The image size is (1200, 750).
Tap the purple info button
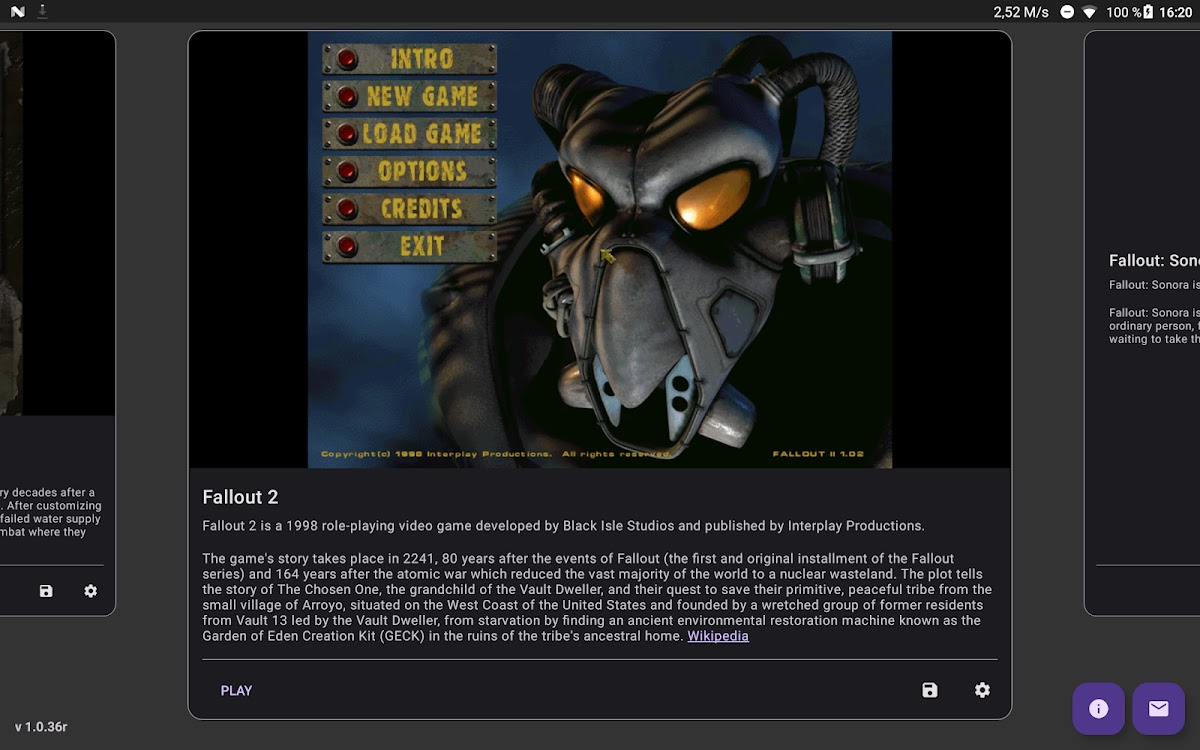point(1098,709)
